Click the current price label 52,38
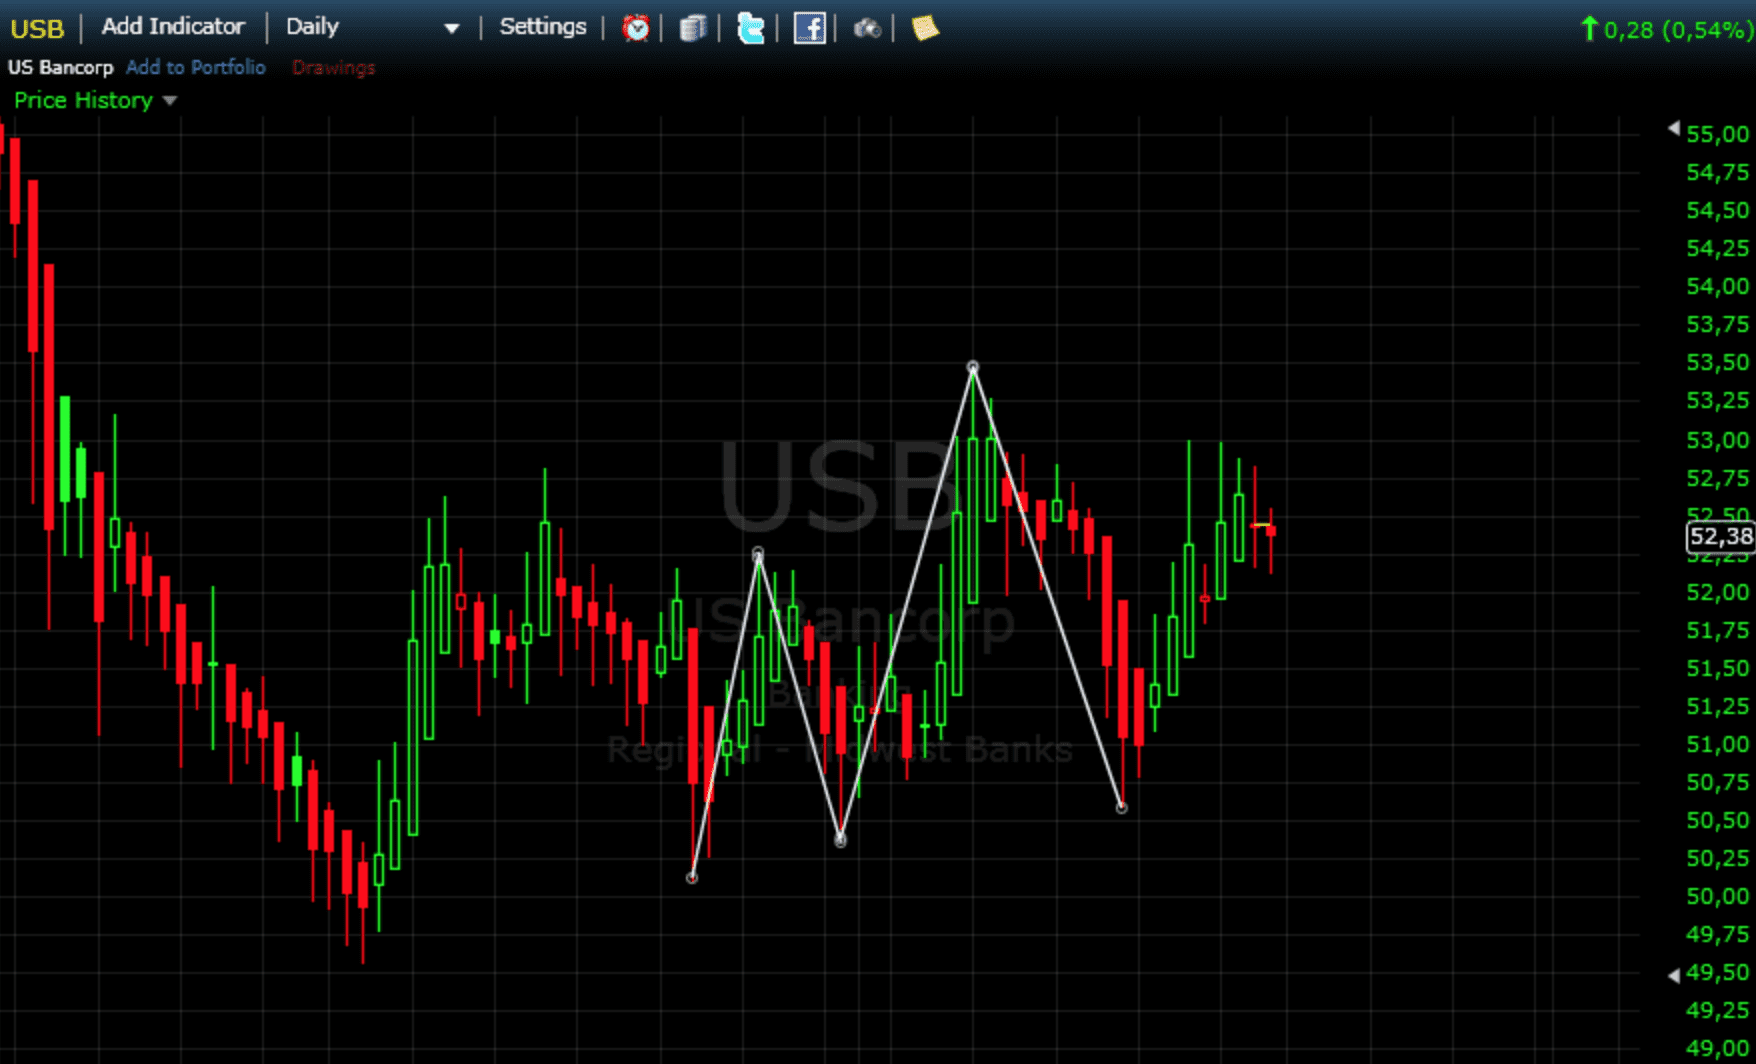The height and width of the screenshot is (1064, 1756). coord(1720,537)
